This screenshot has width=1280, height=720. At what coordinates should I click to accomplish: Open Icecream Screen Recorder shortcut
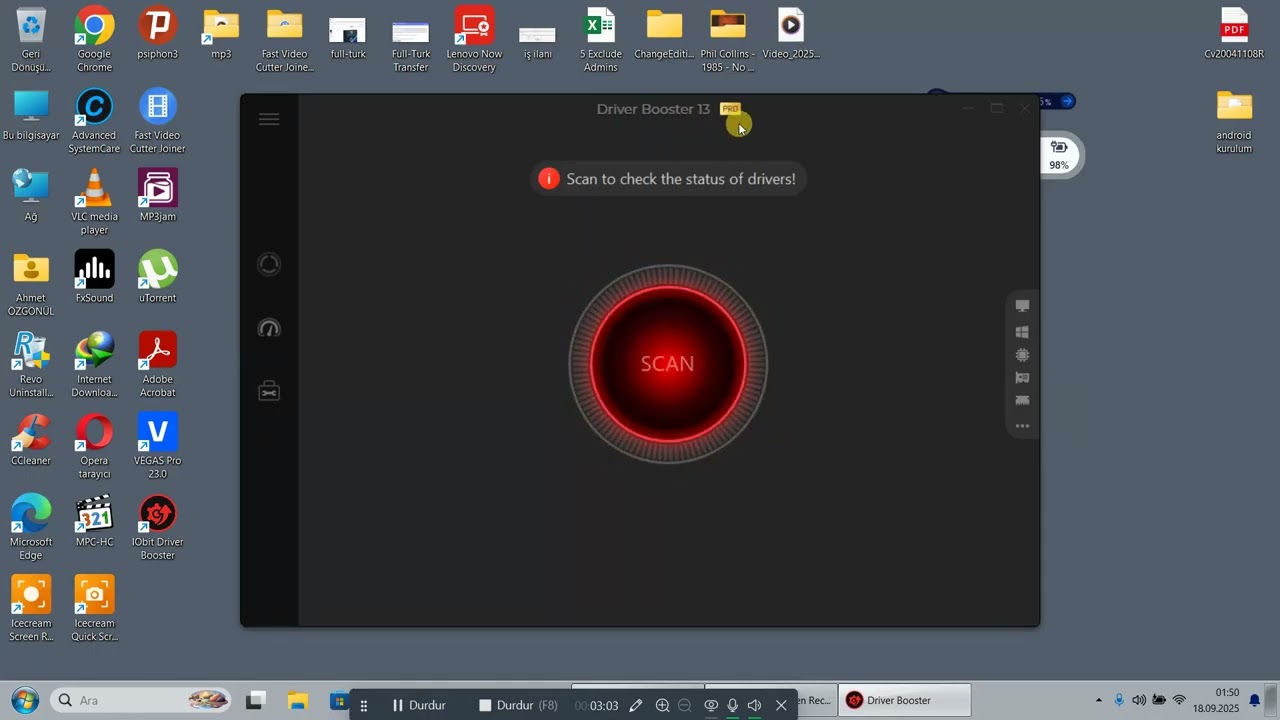(31, 609)
